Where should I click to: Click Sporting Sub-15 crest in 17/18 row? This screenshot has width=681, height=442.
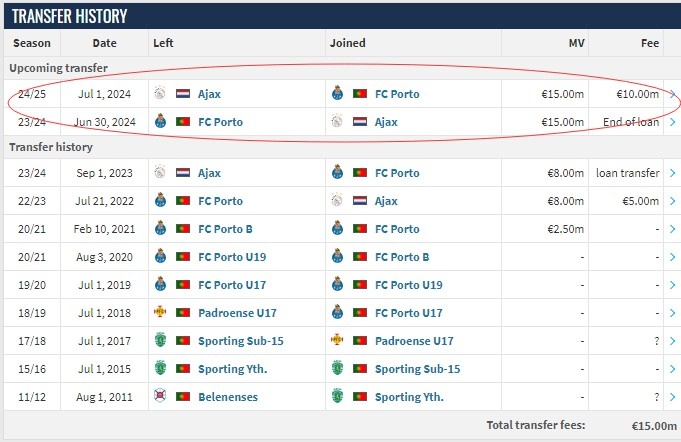(x=160, y=340)
